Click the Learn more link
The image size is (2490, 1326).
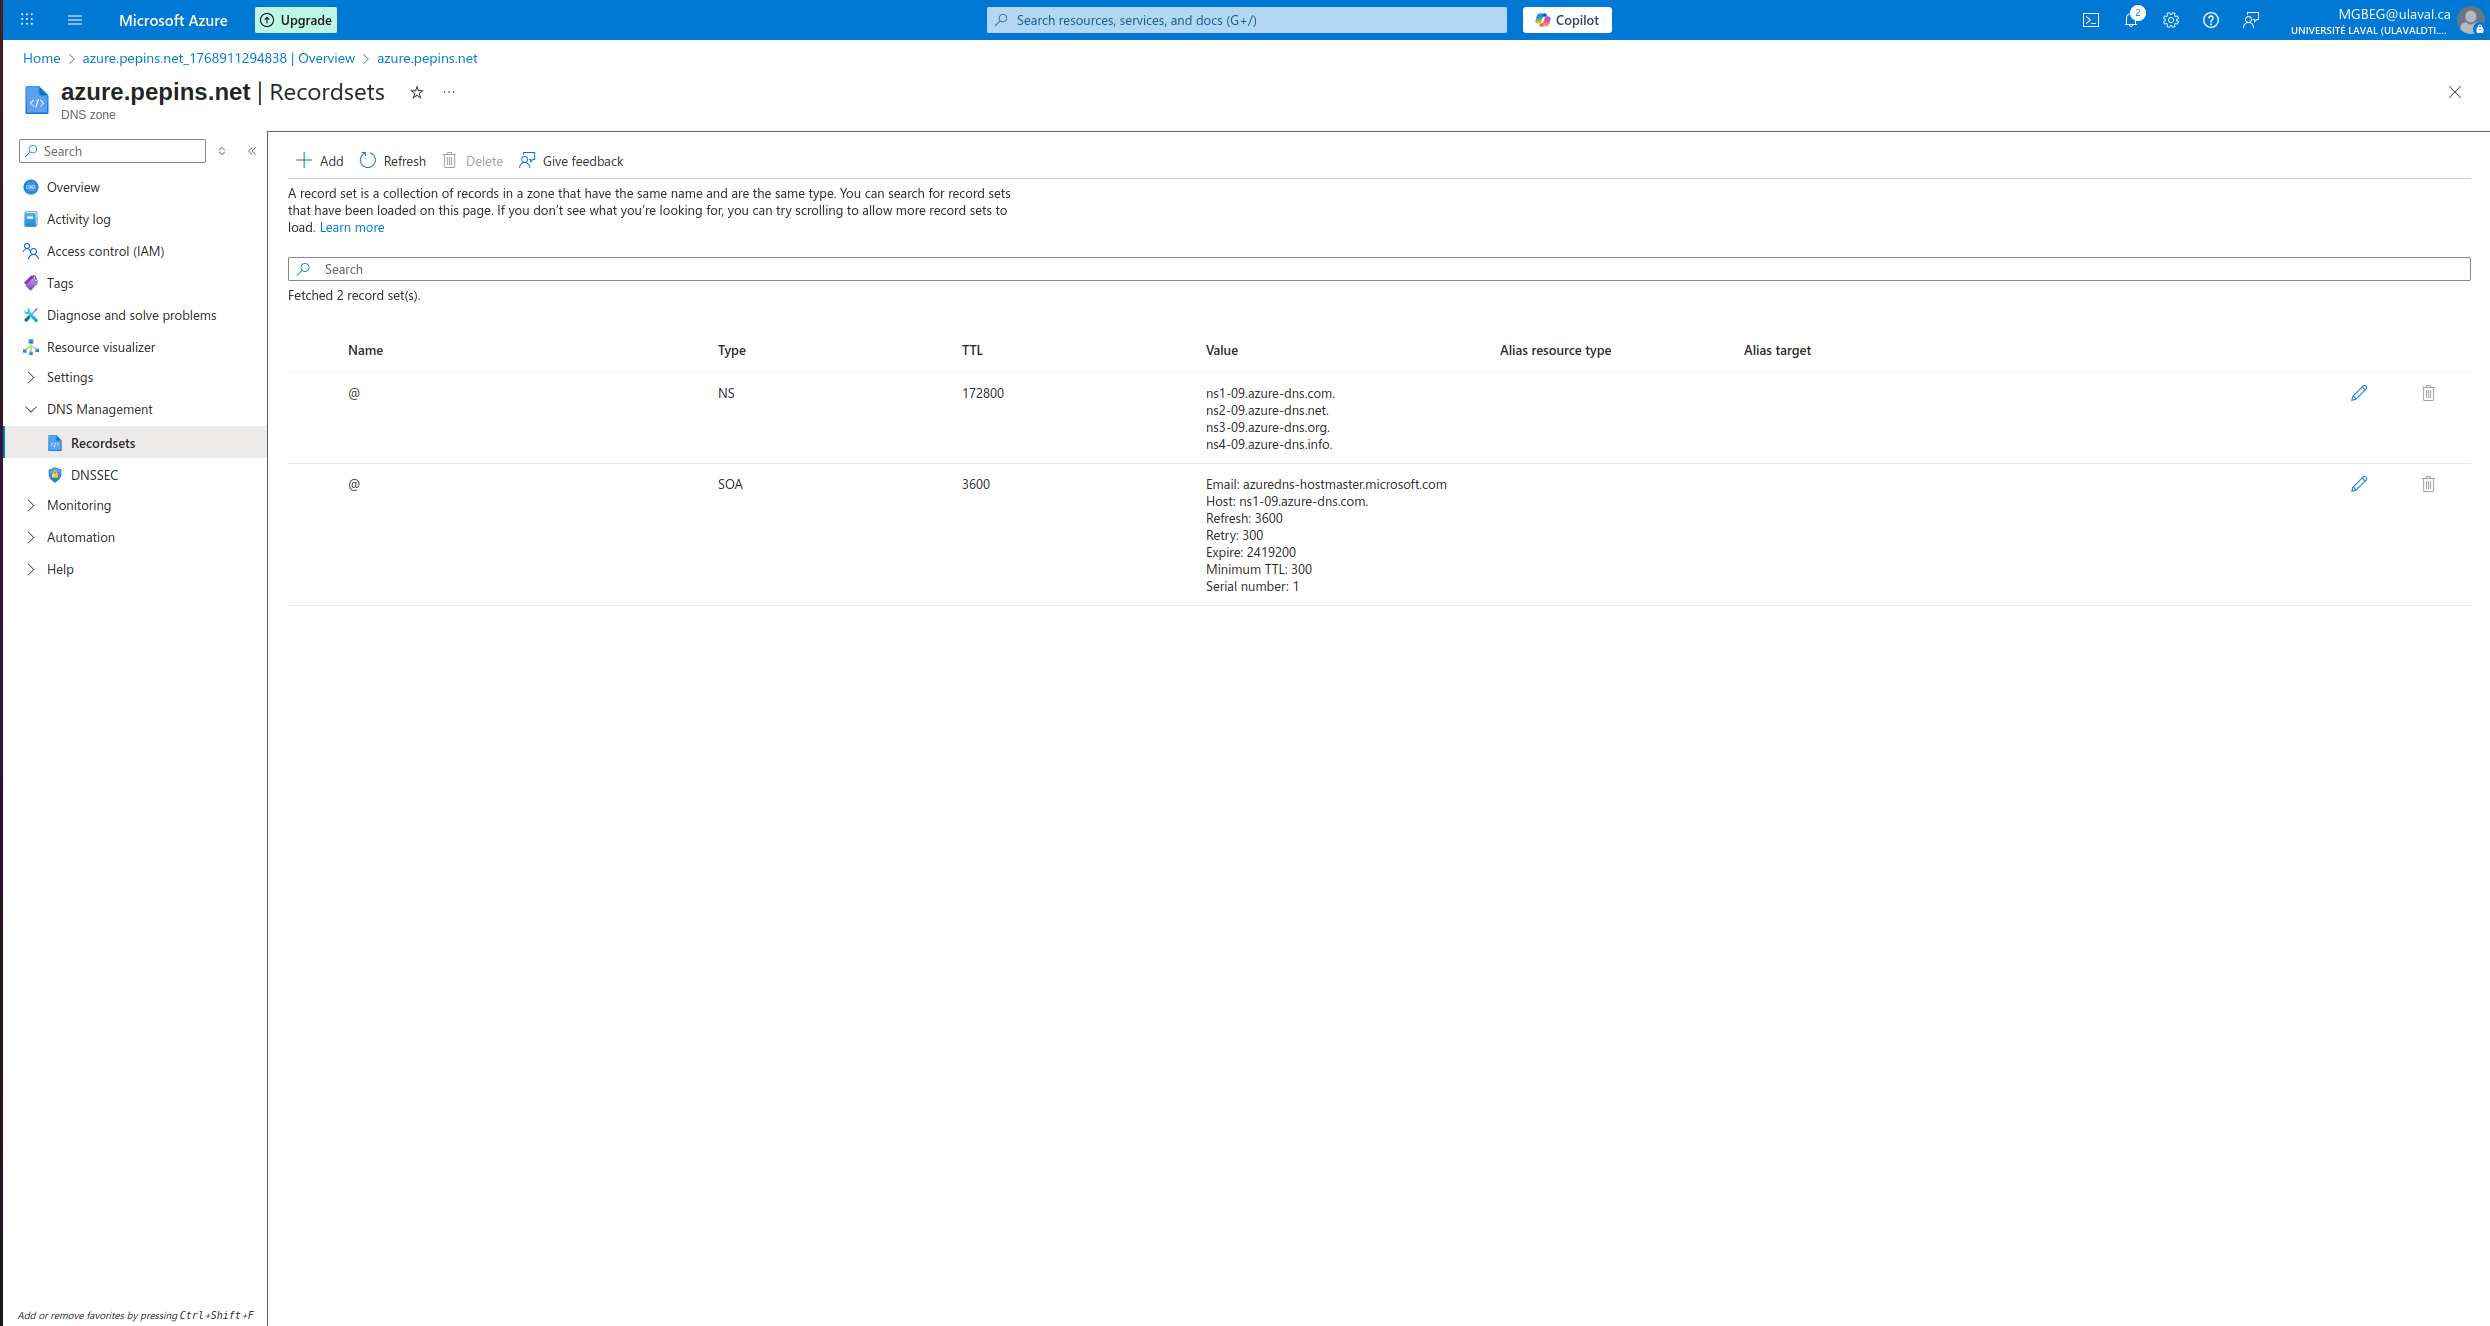point(351,227)
